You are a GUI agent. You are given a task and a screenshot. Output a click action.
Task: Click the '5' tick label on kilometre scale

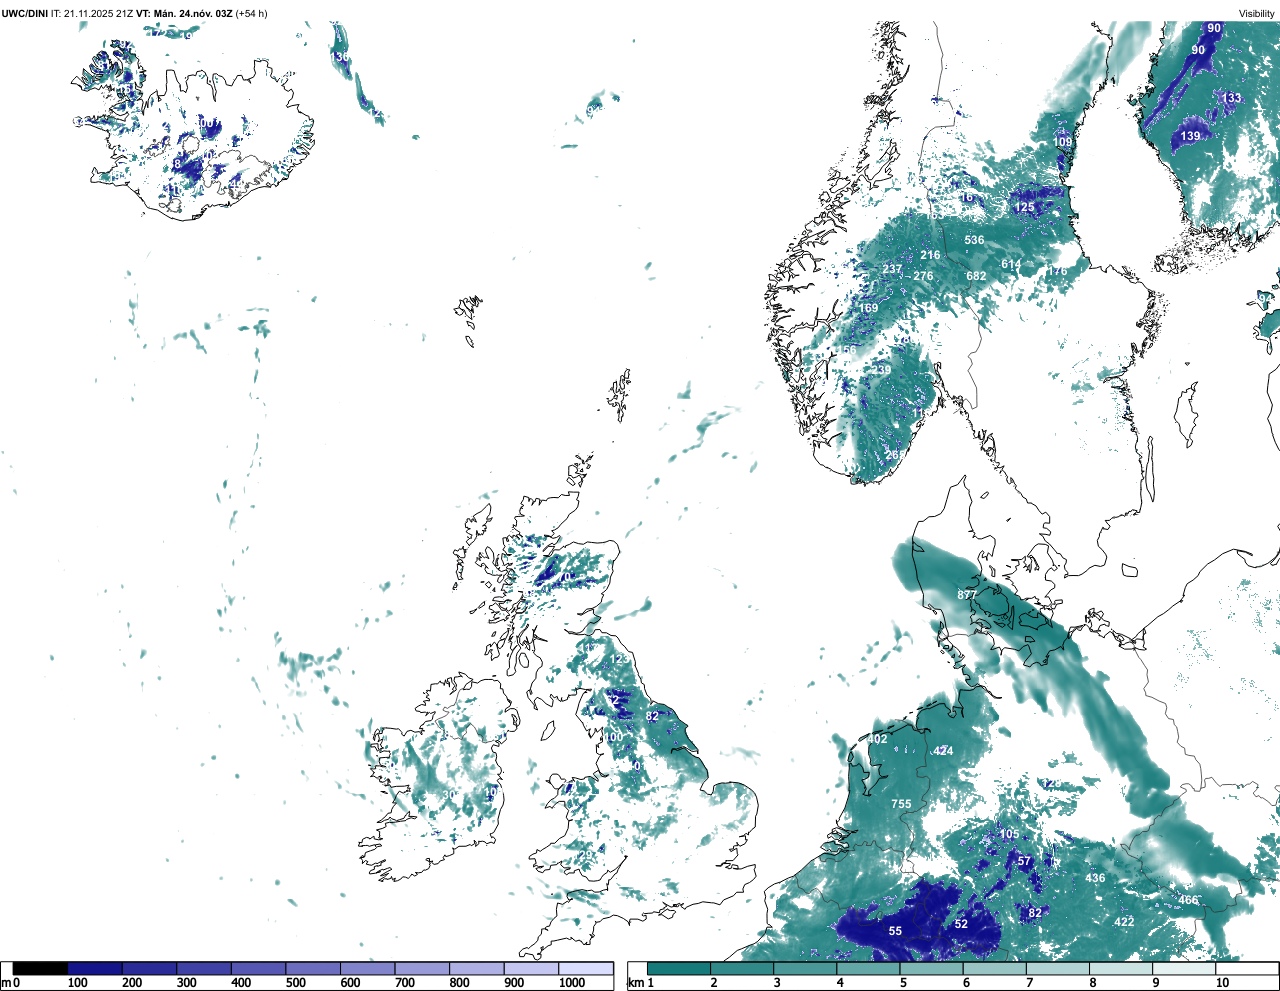(x=903, y=983)
